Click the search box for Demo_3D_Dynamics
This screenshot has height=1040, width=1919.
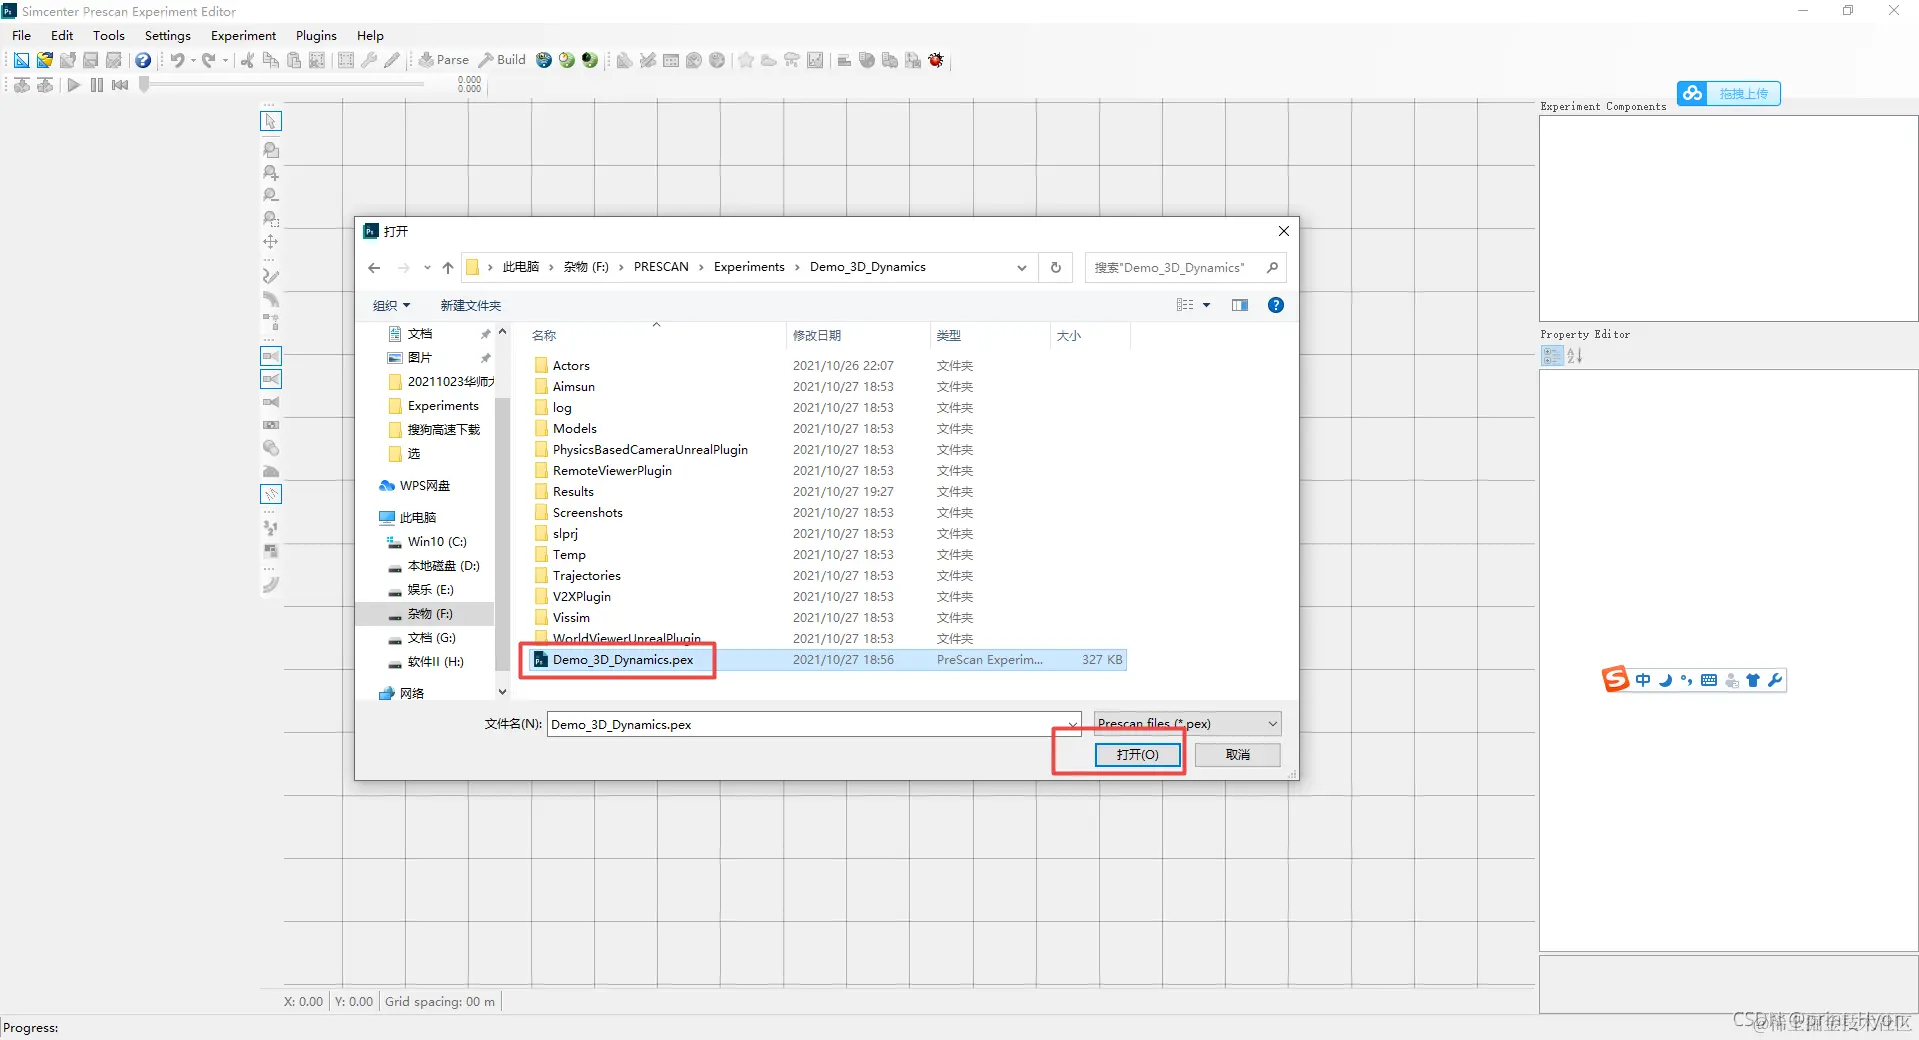1185,268
